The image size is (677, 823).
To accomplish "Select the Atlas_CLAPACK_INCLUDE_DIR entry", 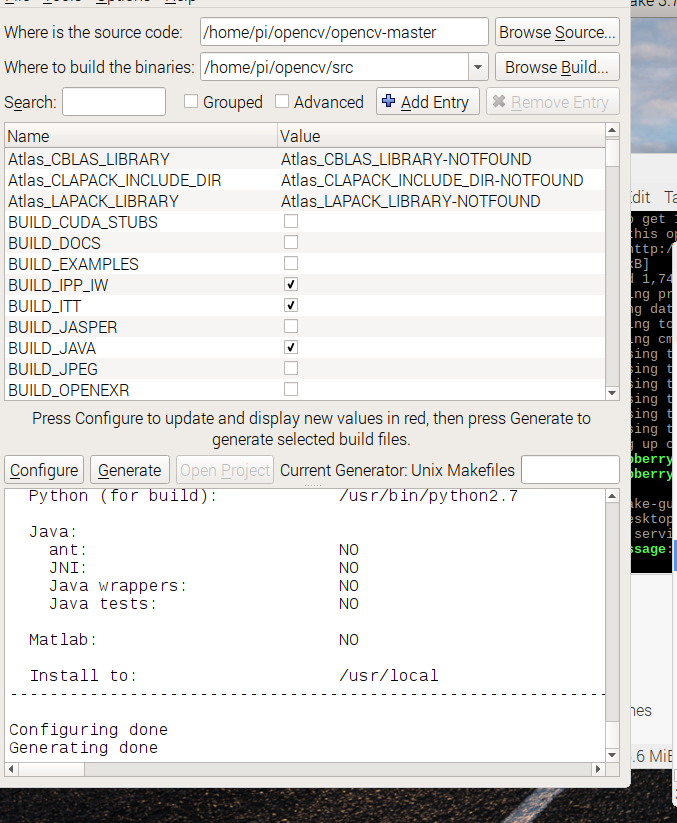I will click(115, 180).
